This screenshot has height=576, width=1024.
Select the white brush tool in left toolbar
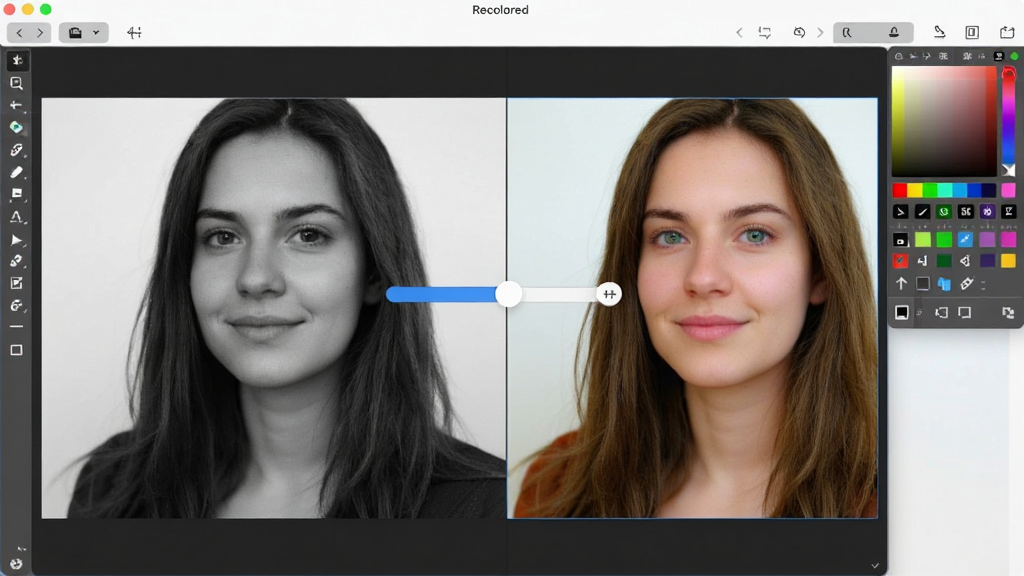coord(16,172)
